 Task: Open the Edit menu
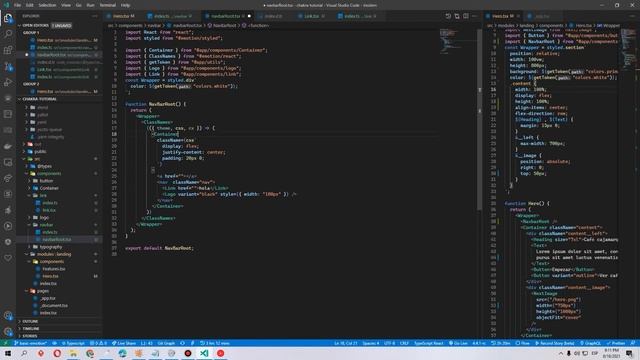pos(29,5)
